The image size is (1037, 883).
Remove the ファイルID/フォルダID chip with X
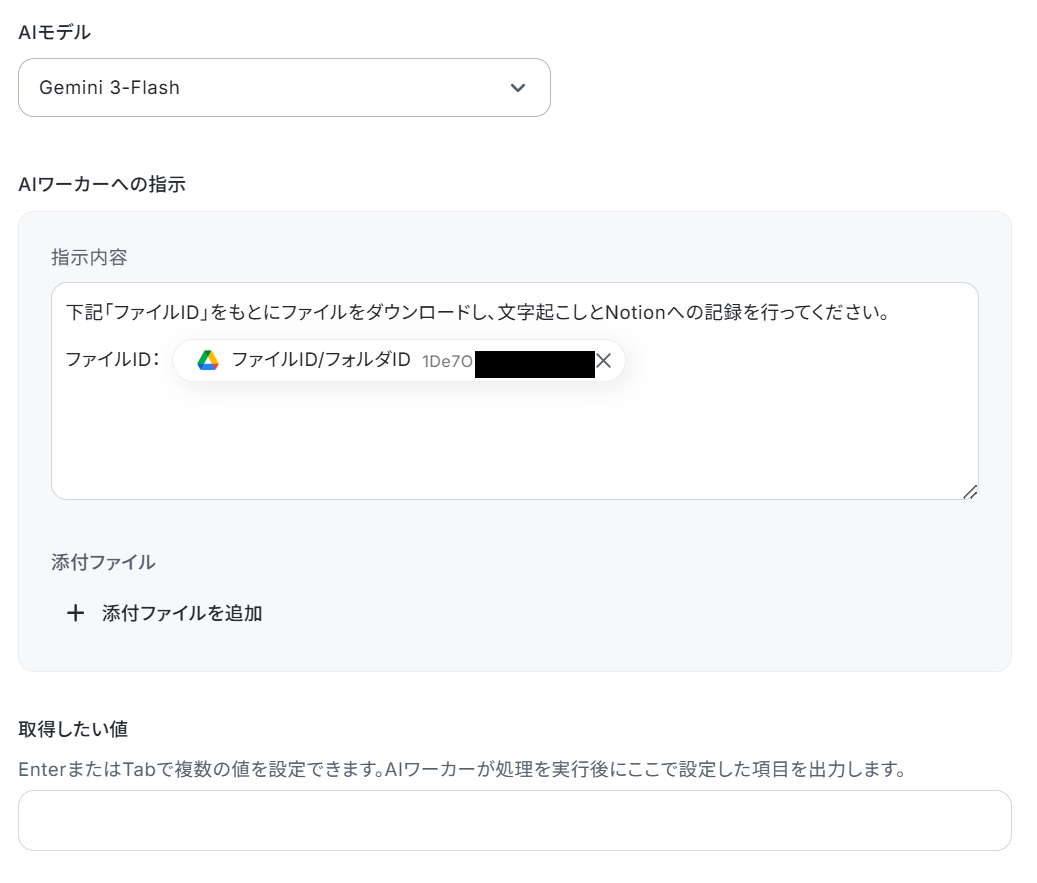603,360
